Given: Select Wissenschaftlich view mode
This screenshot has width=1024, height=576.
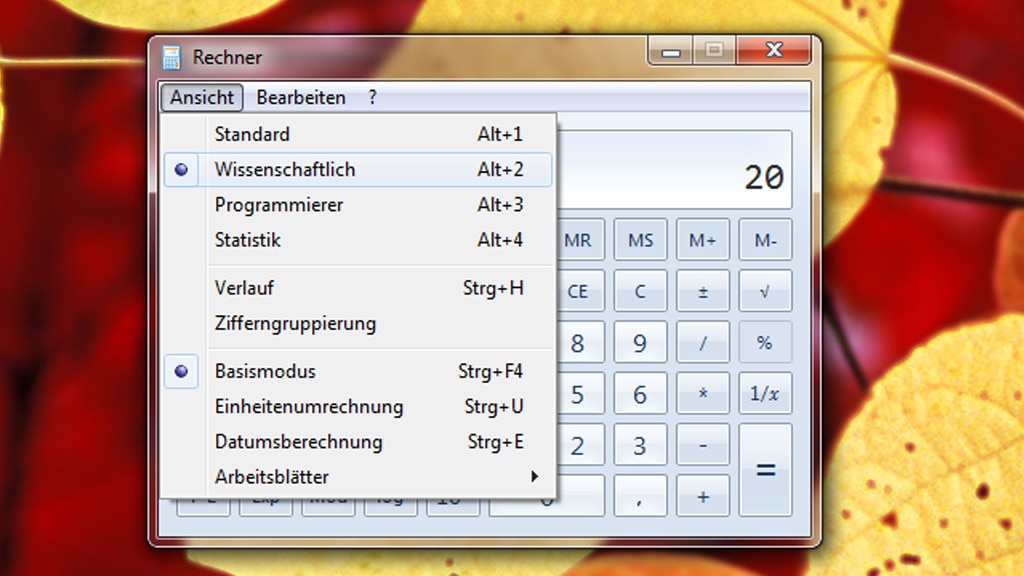Looking at the screenshot, I should [x=284, y=170].
